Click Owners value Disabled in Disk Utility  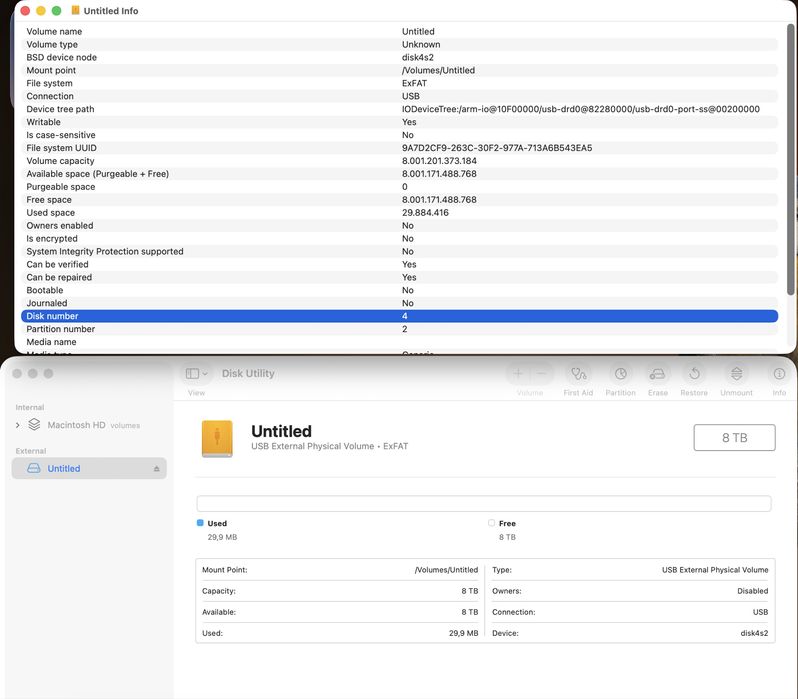pos(753,591)
